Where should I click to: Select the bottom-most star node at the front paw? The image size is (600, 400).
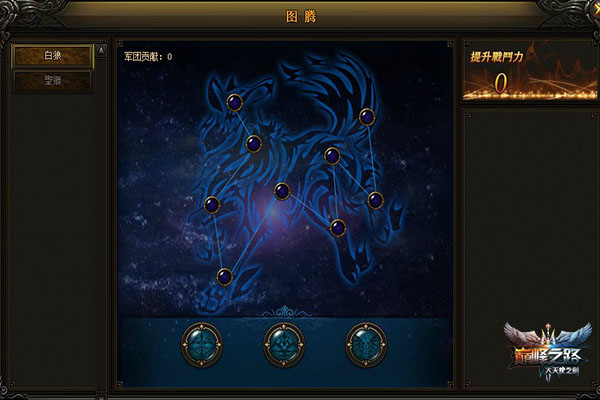(x=225, y=276)
